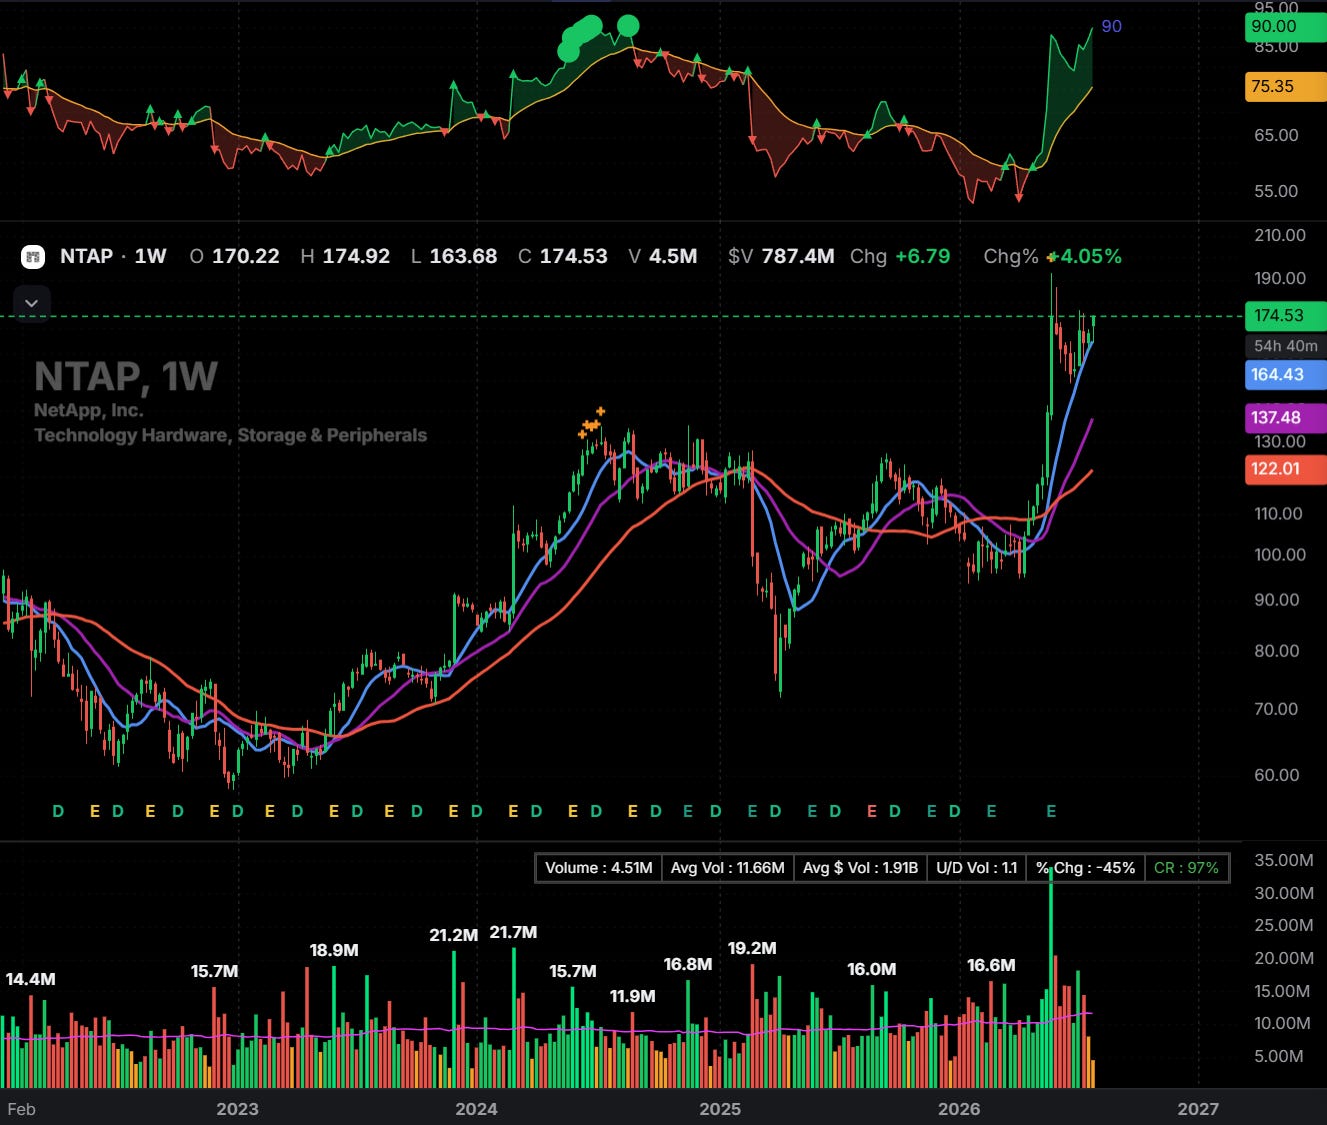Click the Feb label on the time axis

(21, 1109)
